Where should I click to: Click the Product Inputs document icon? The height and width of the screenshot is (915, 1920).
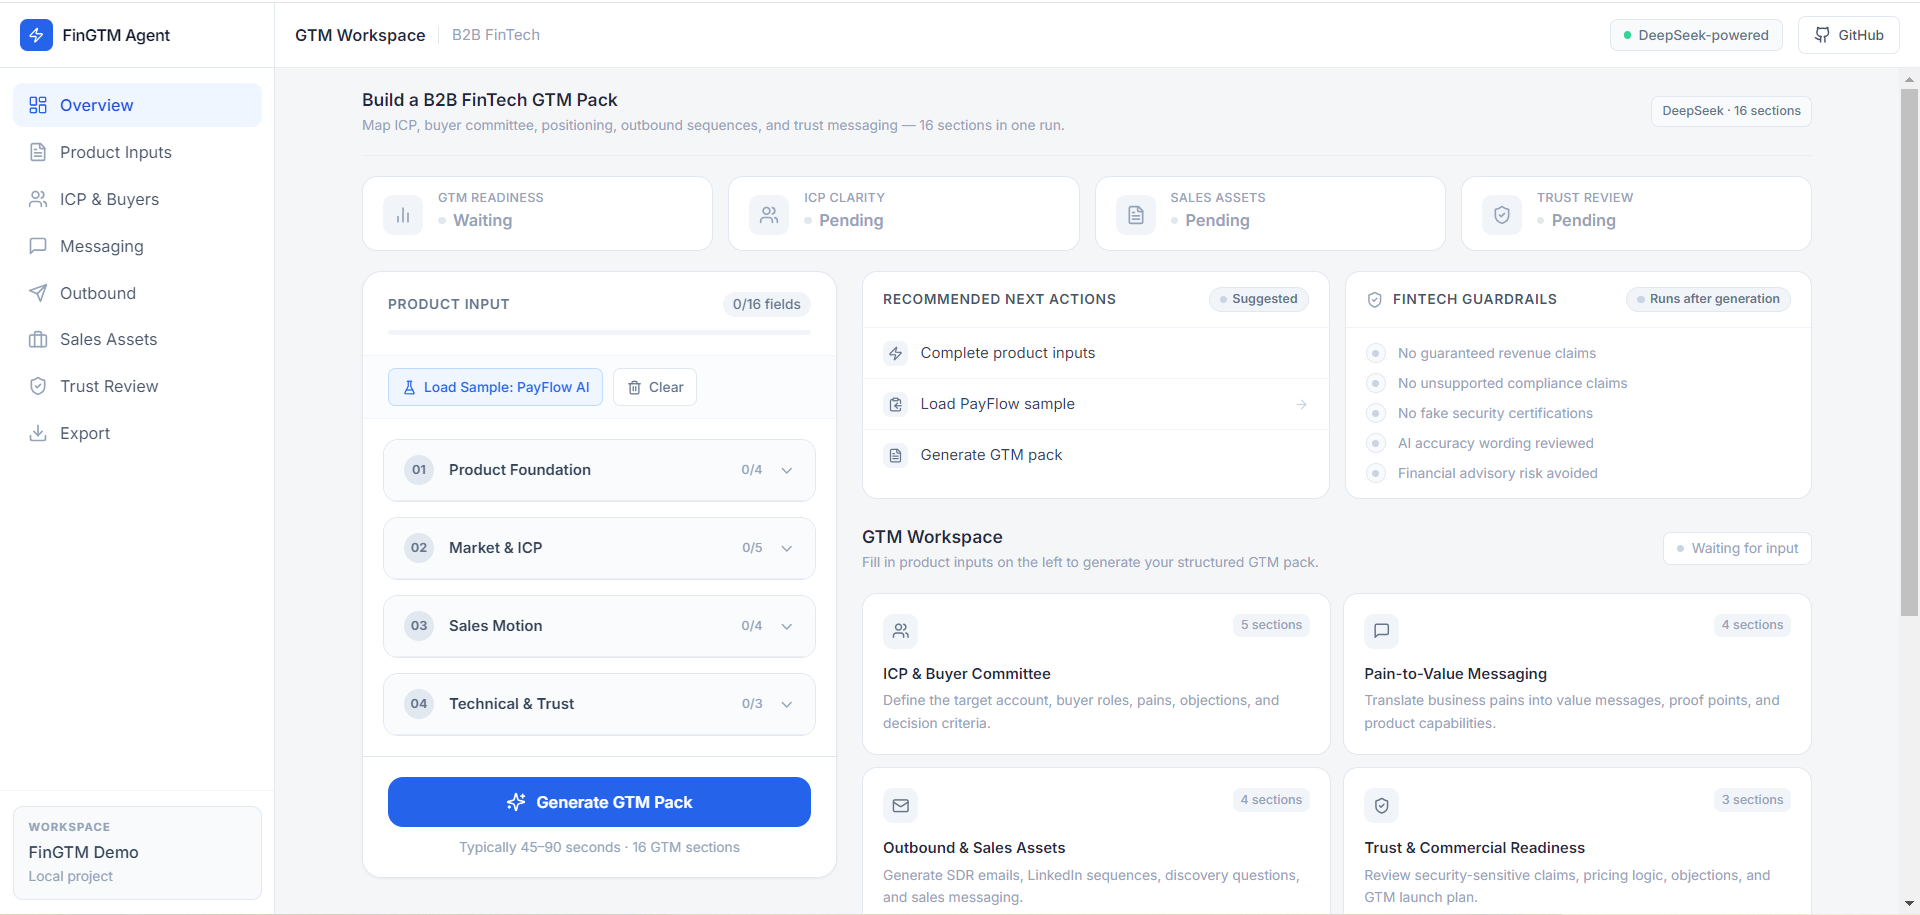(x=38, y=152)
